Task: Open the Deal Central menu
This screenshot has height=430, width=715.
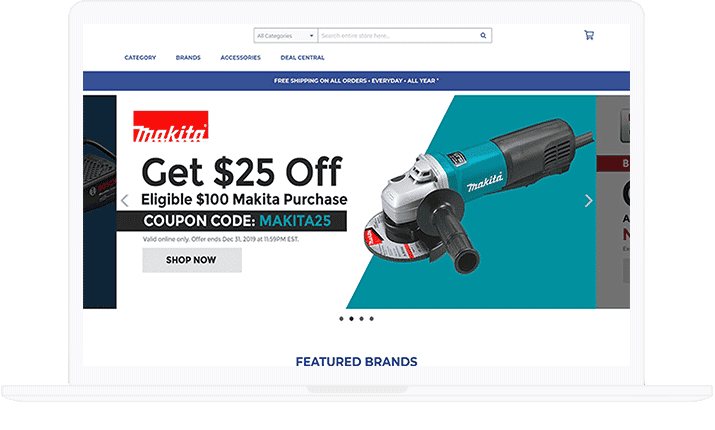Action: pyautogui.click(x=302, y=57)
